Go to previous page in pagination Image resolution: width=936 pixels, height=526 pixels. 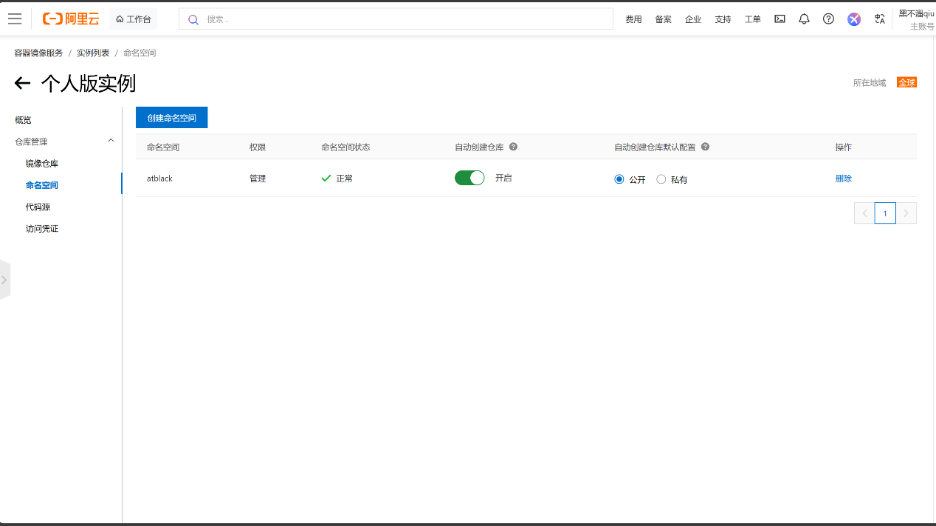point(864,213)
